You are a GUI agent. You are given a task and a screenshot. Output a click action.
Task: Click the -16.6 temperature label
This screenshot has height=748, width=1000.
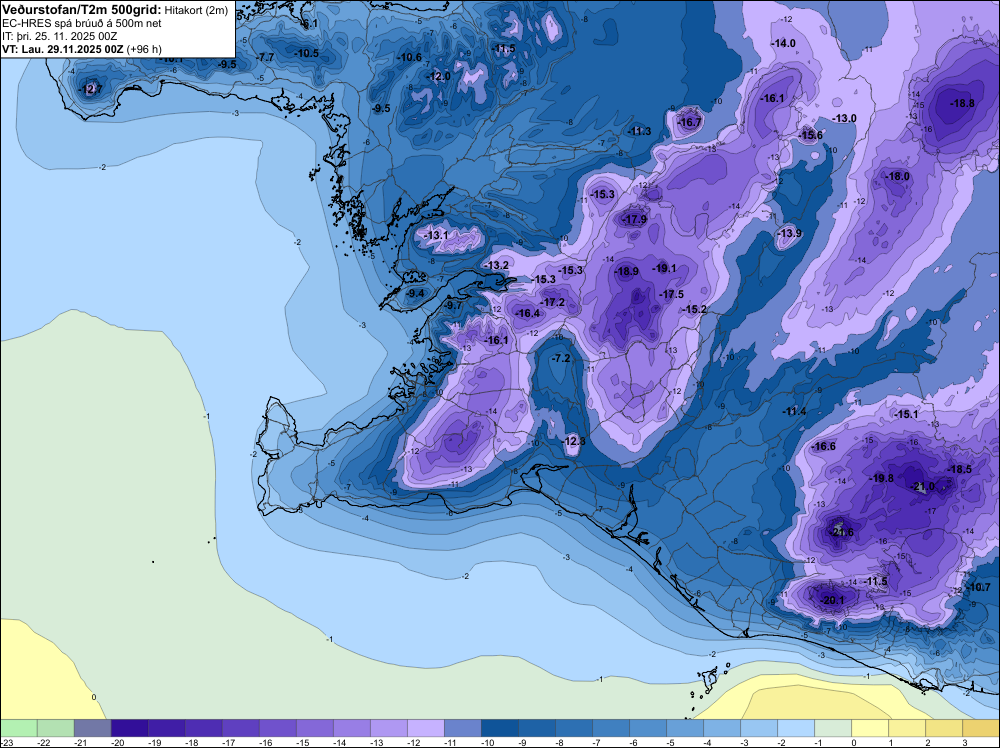pos(823,446)
